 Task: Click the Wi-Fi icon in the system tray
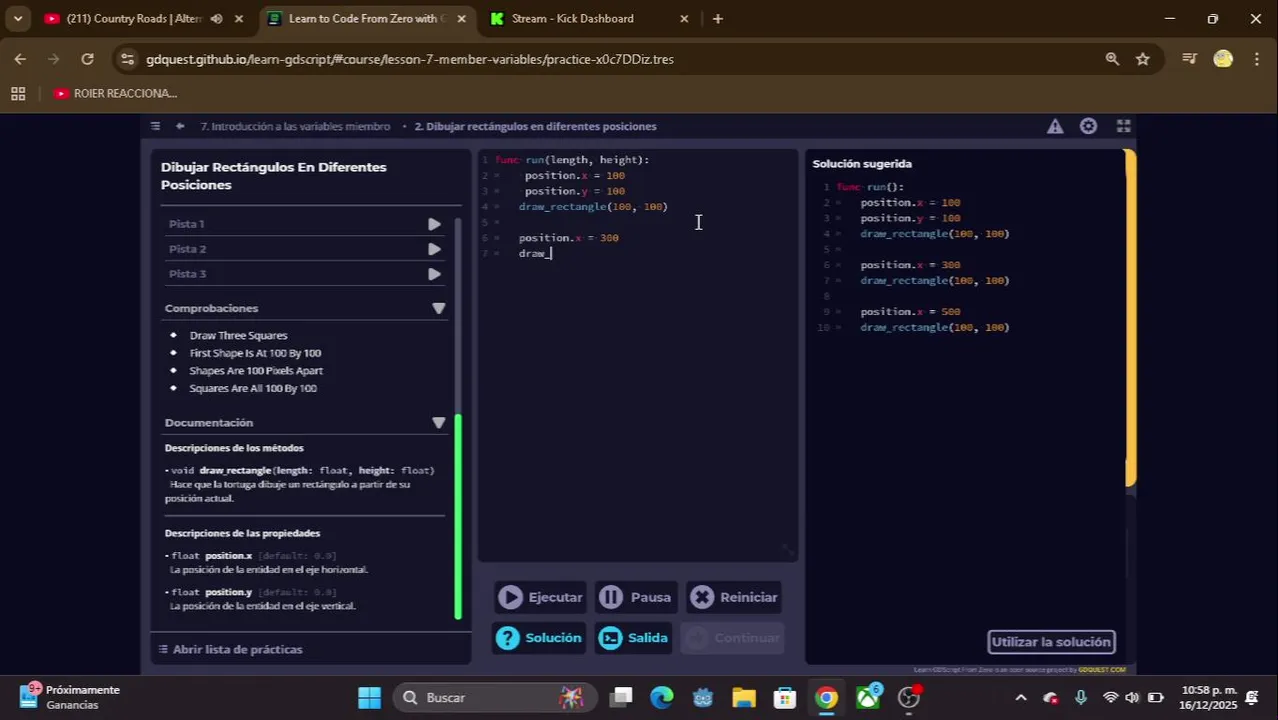(1110, 697)
